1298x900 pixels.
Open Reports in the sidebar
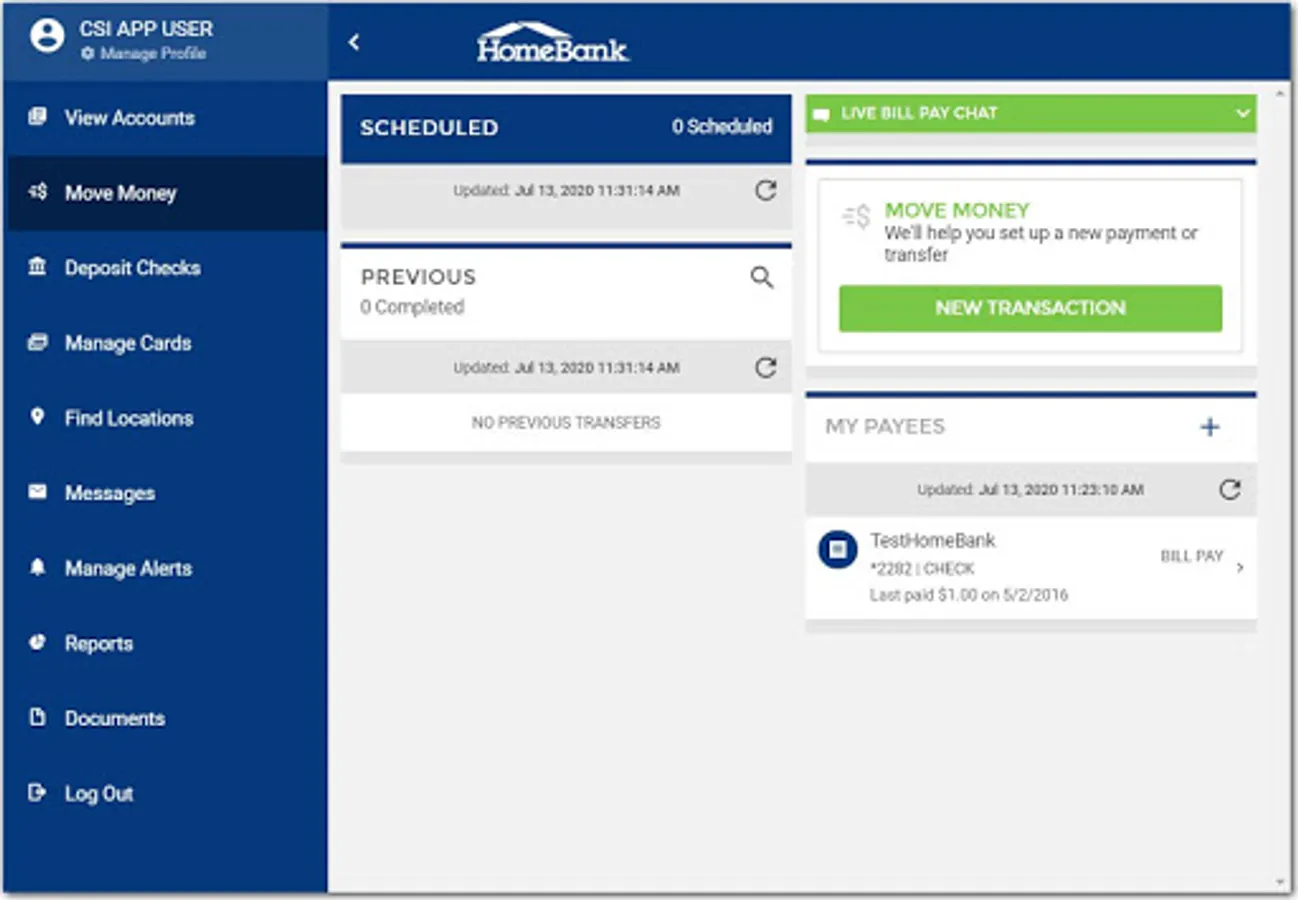coord(167,643)
